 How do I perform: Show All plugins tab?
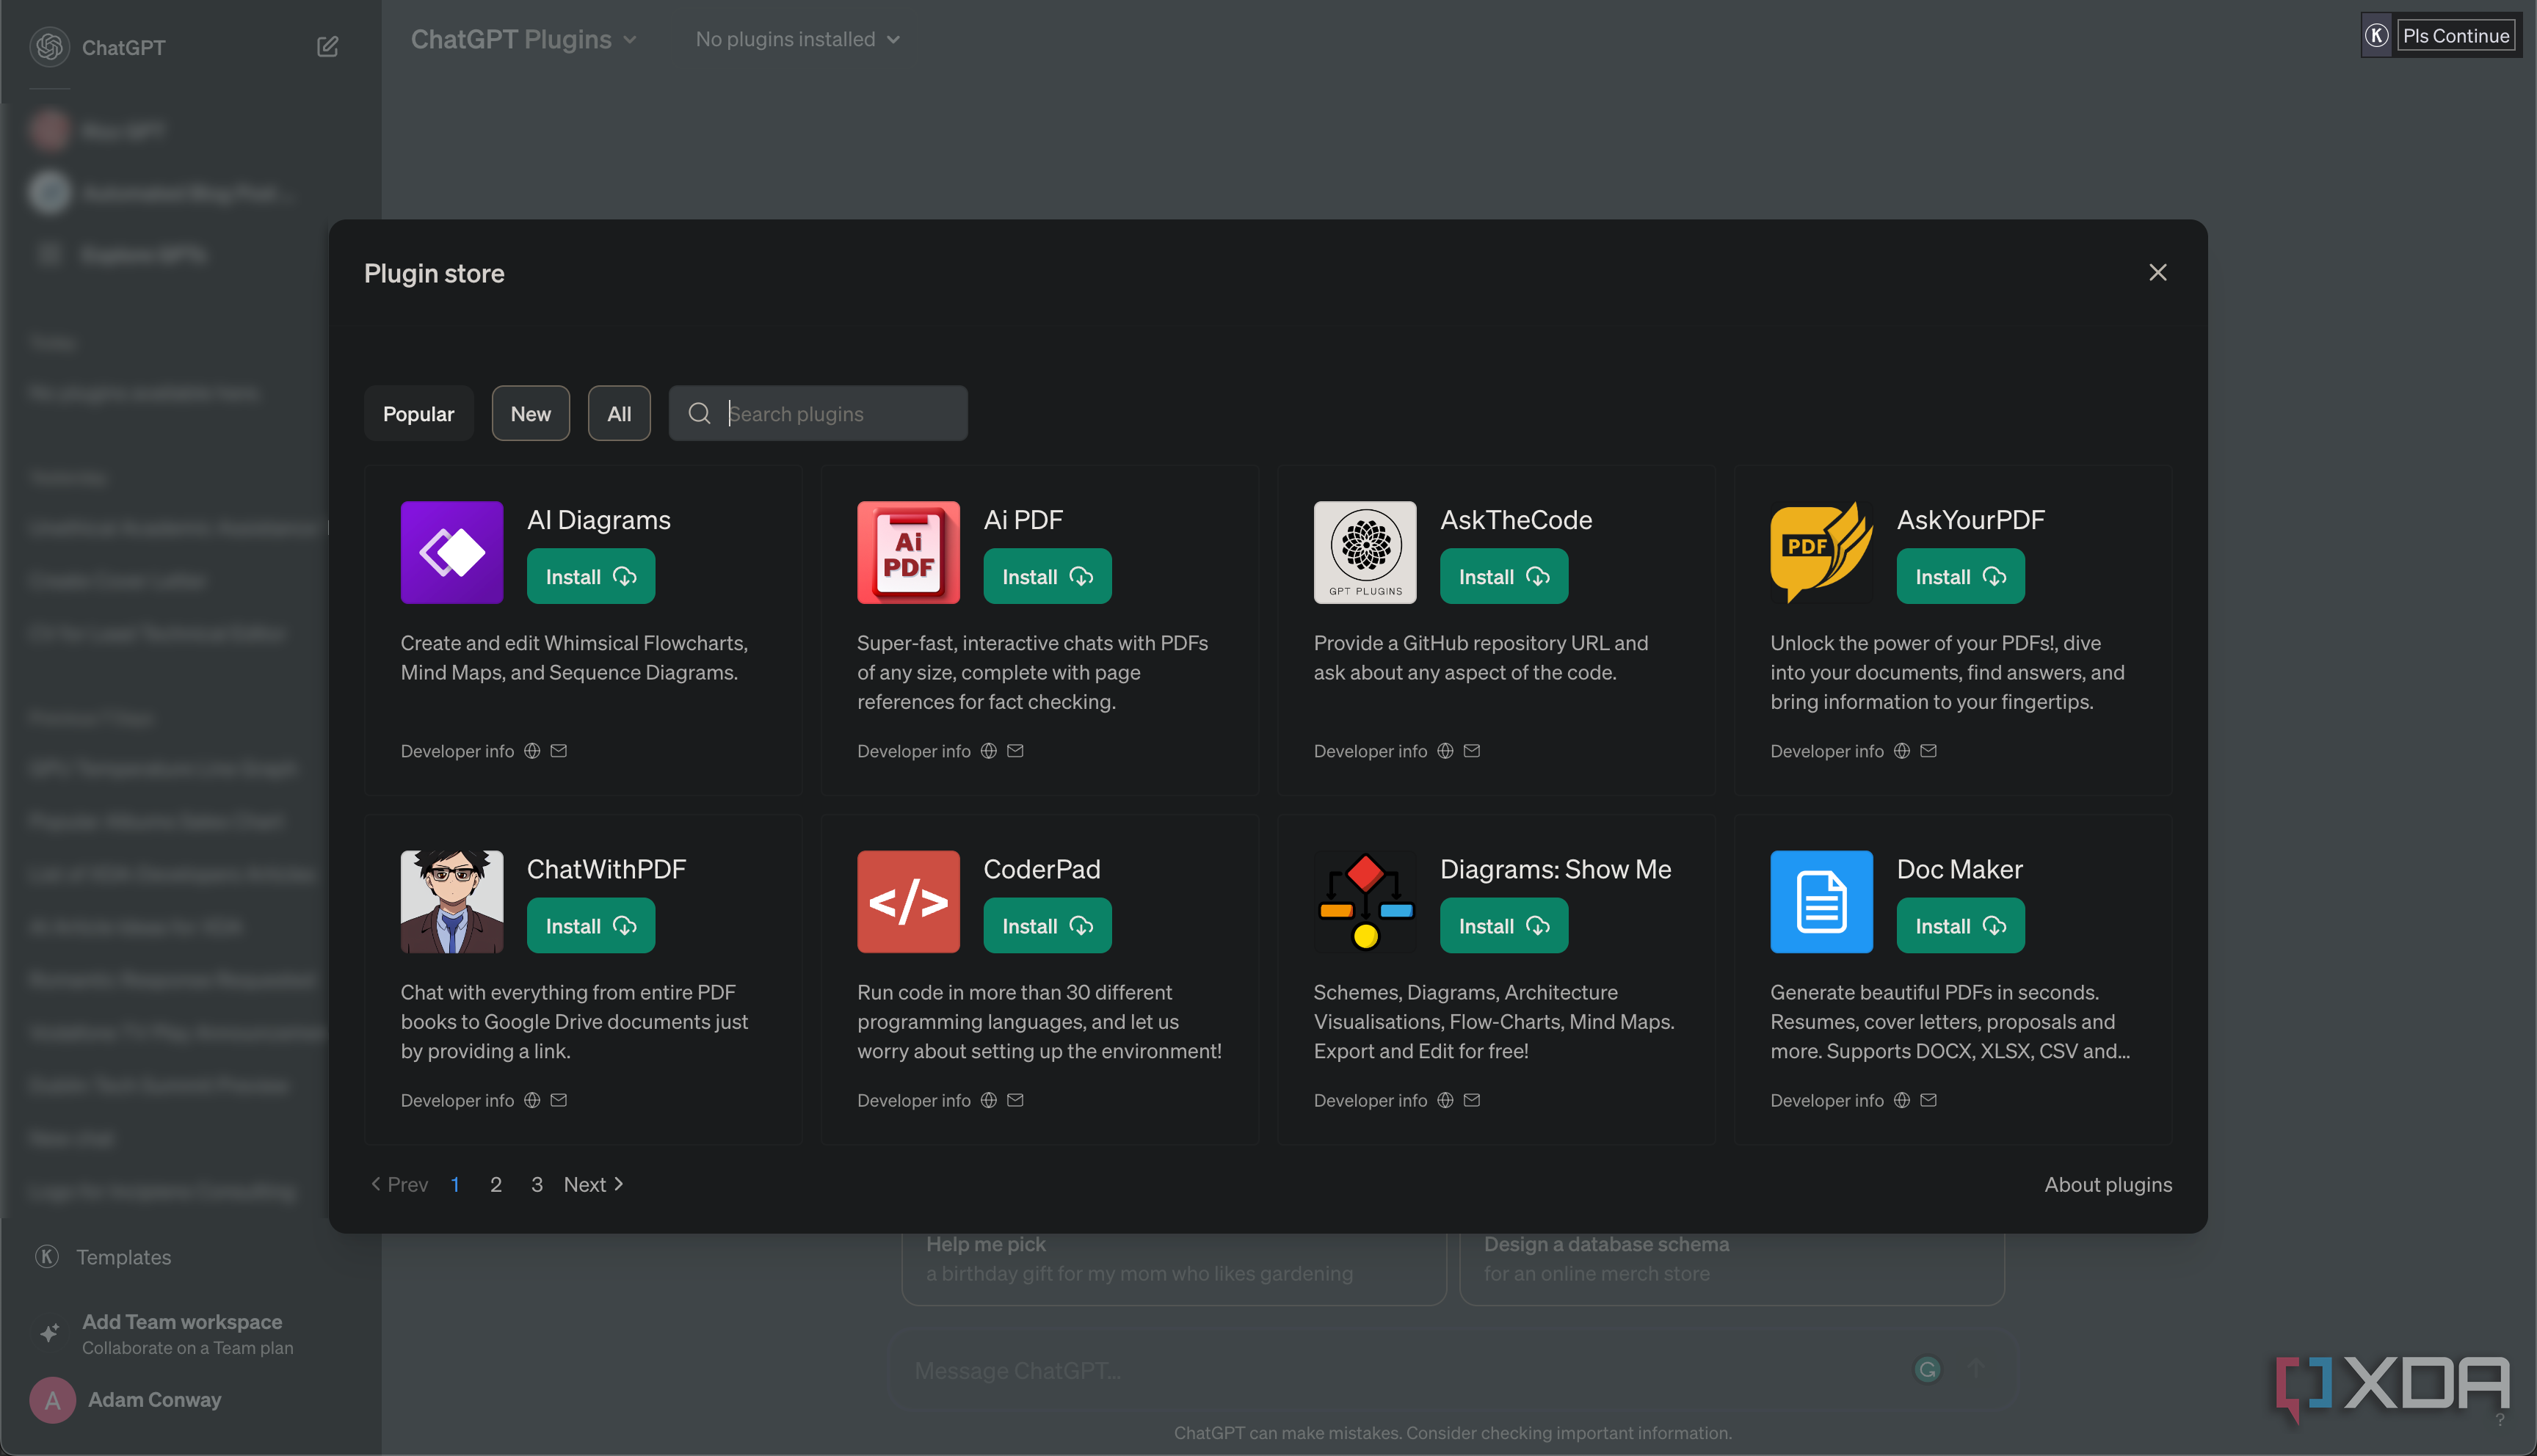click(619, 413)
